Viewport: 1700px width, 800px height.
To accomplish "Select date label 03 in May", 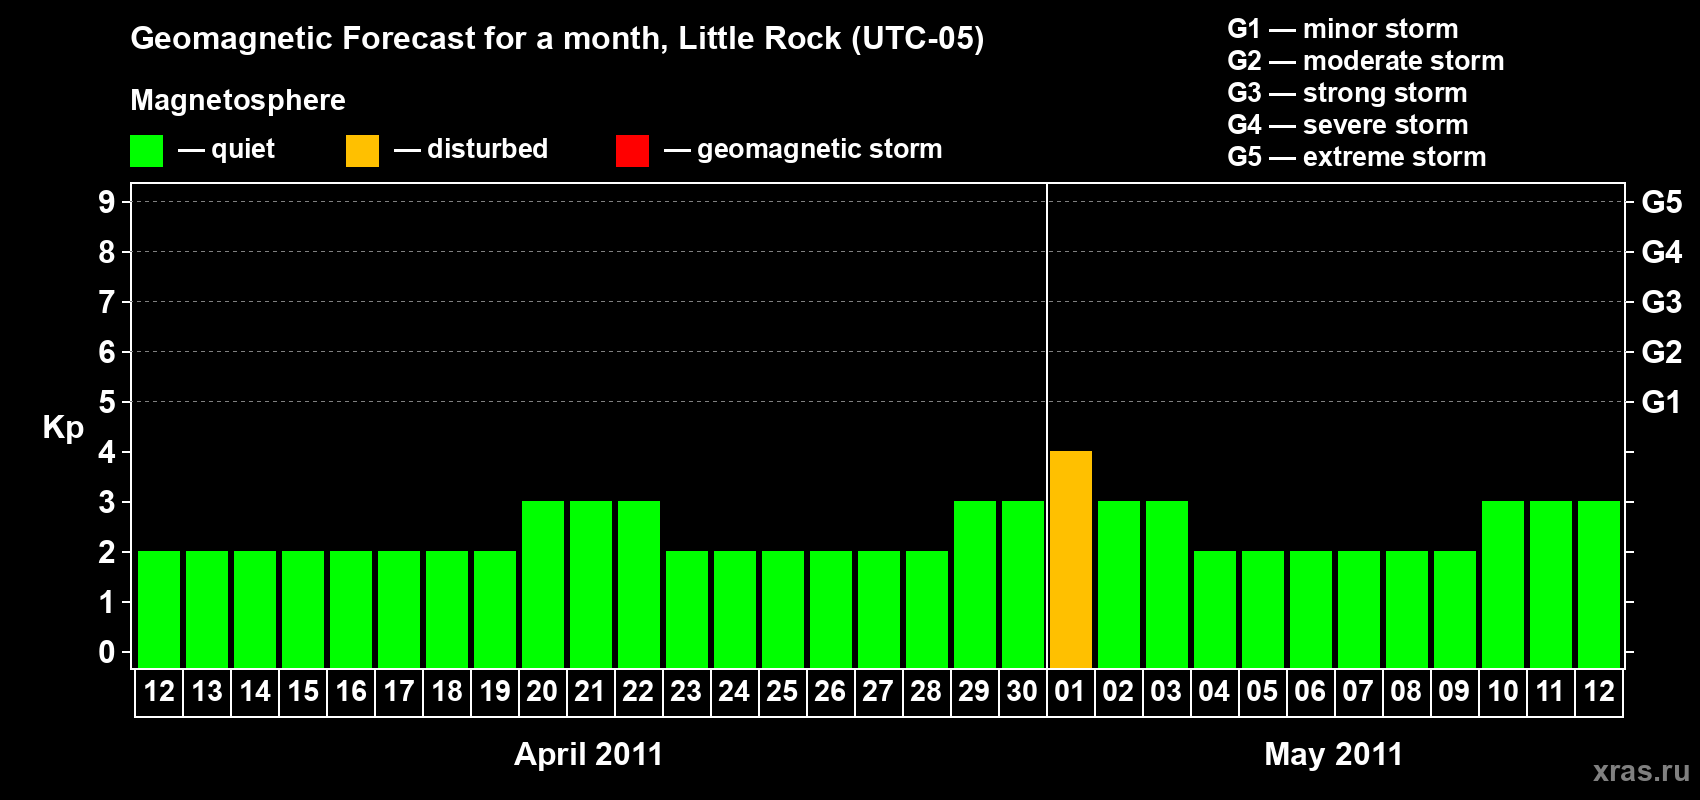I will (1166, 692).
